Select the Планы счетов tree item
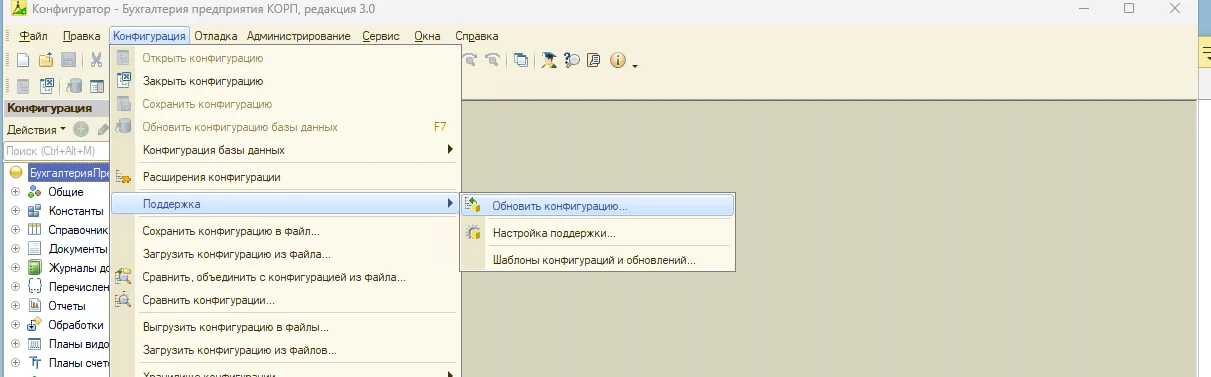The height and width of the screenshot is (377, 1211). [x=78, y=363]
